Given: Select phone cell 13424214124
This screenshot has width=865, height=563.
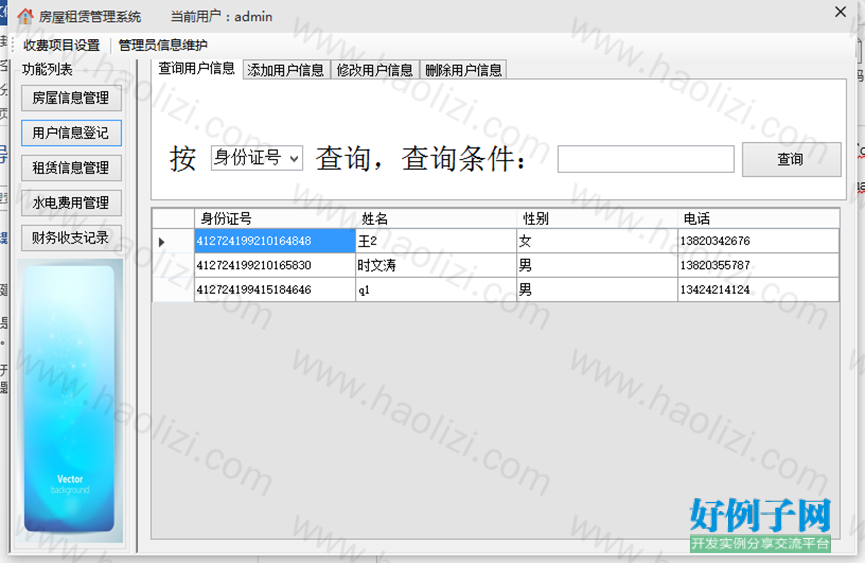Looking at the screenshot, I should (758, 289).
